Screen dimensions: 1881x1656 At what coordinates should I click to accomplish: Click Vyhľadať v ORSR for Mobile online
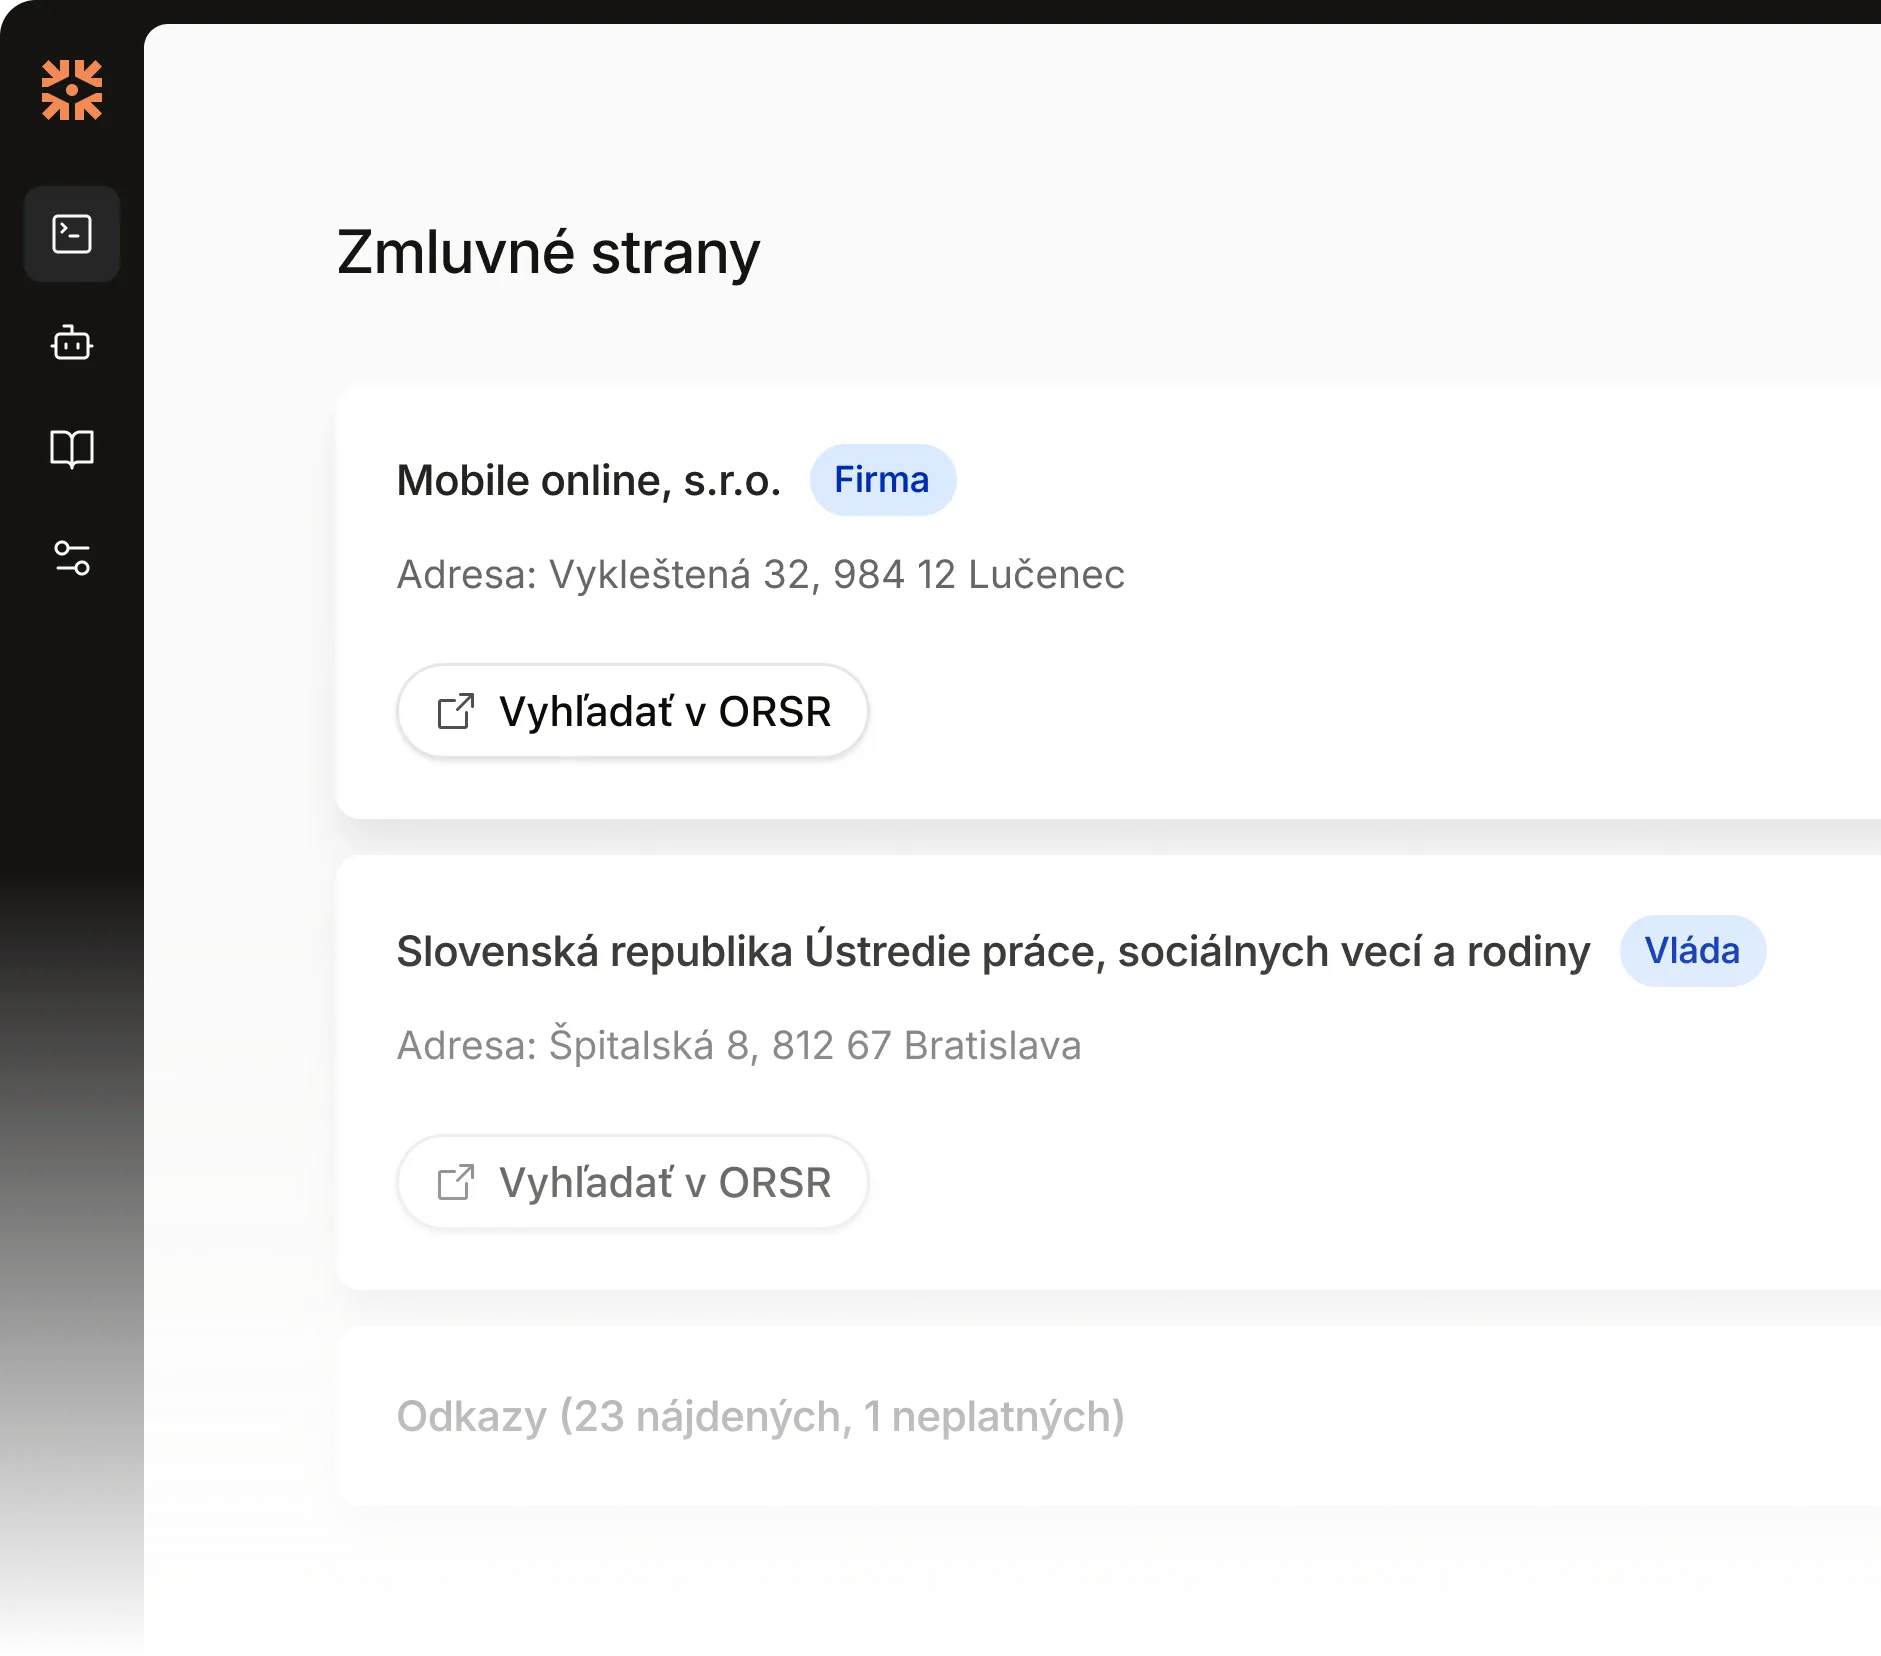tap(633, 711)
